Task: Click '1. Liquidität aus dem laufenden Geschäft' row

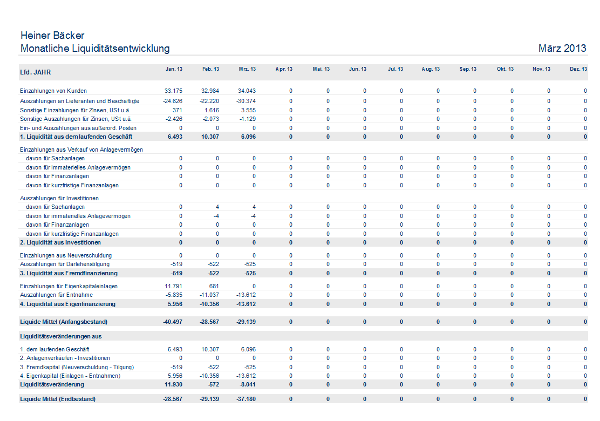Action: (303, 137)
